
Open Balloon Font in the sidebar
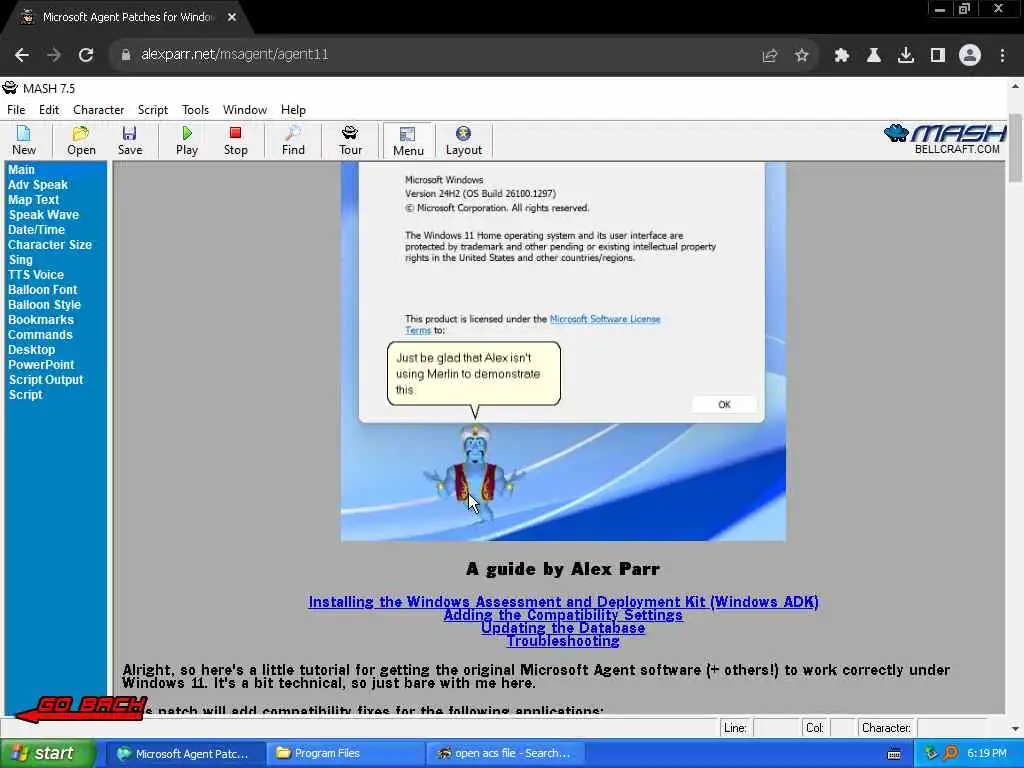pos(42,290)
